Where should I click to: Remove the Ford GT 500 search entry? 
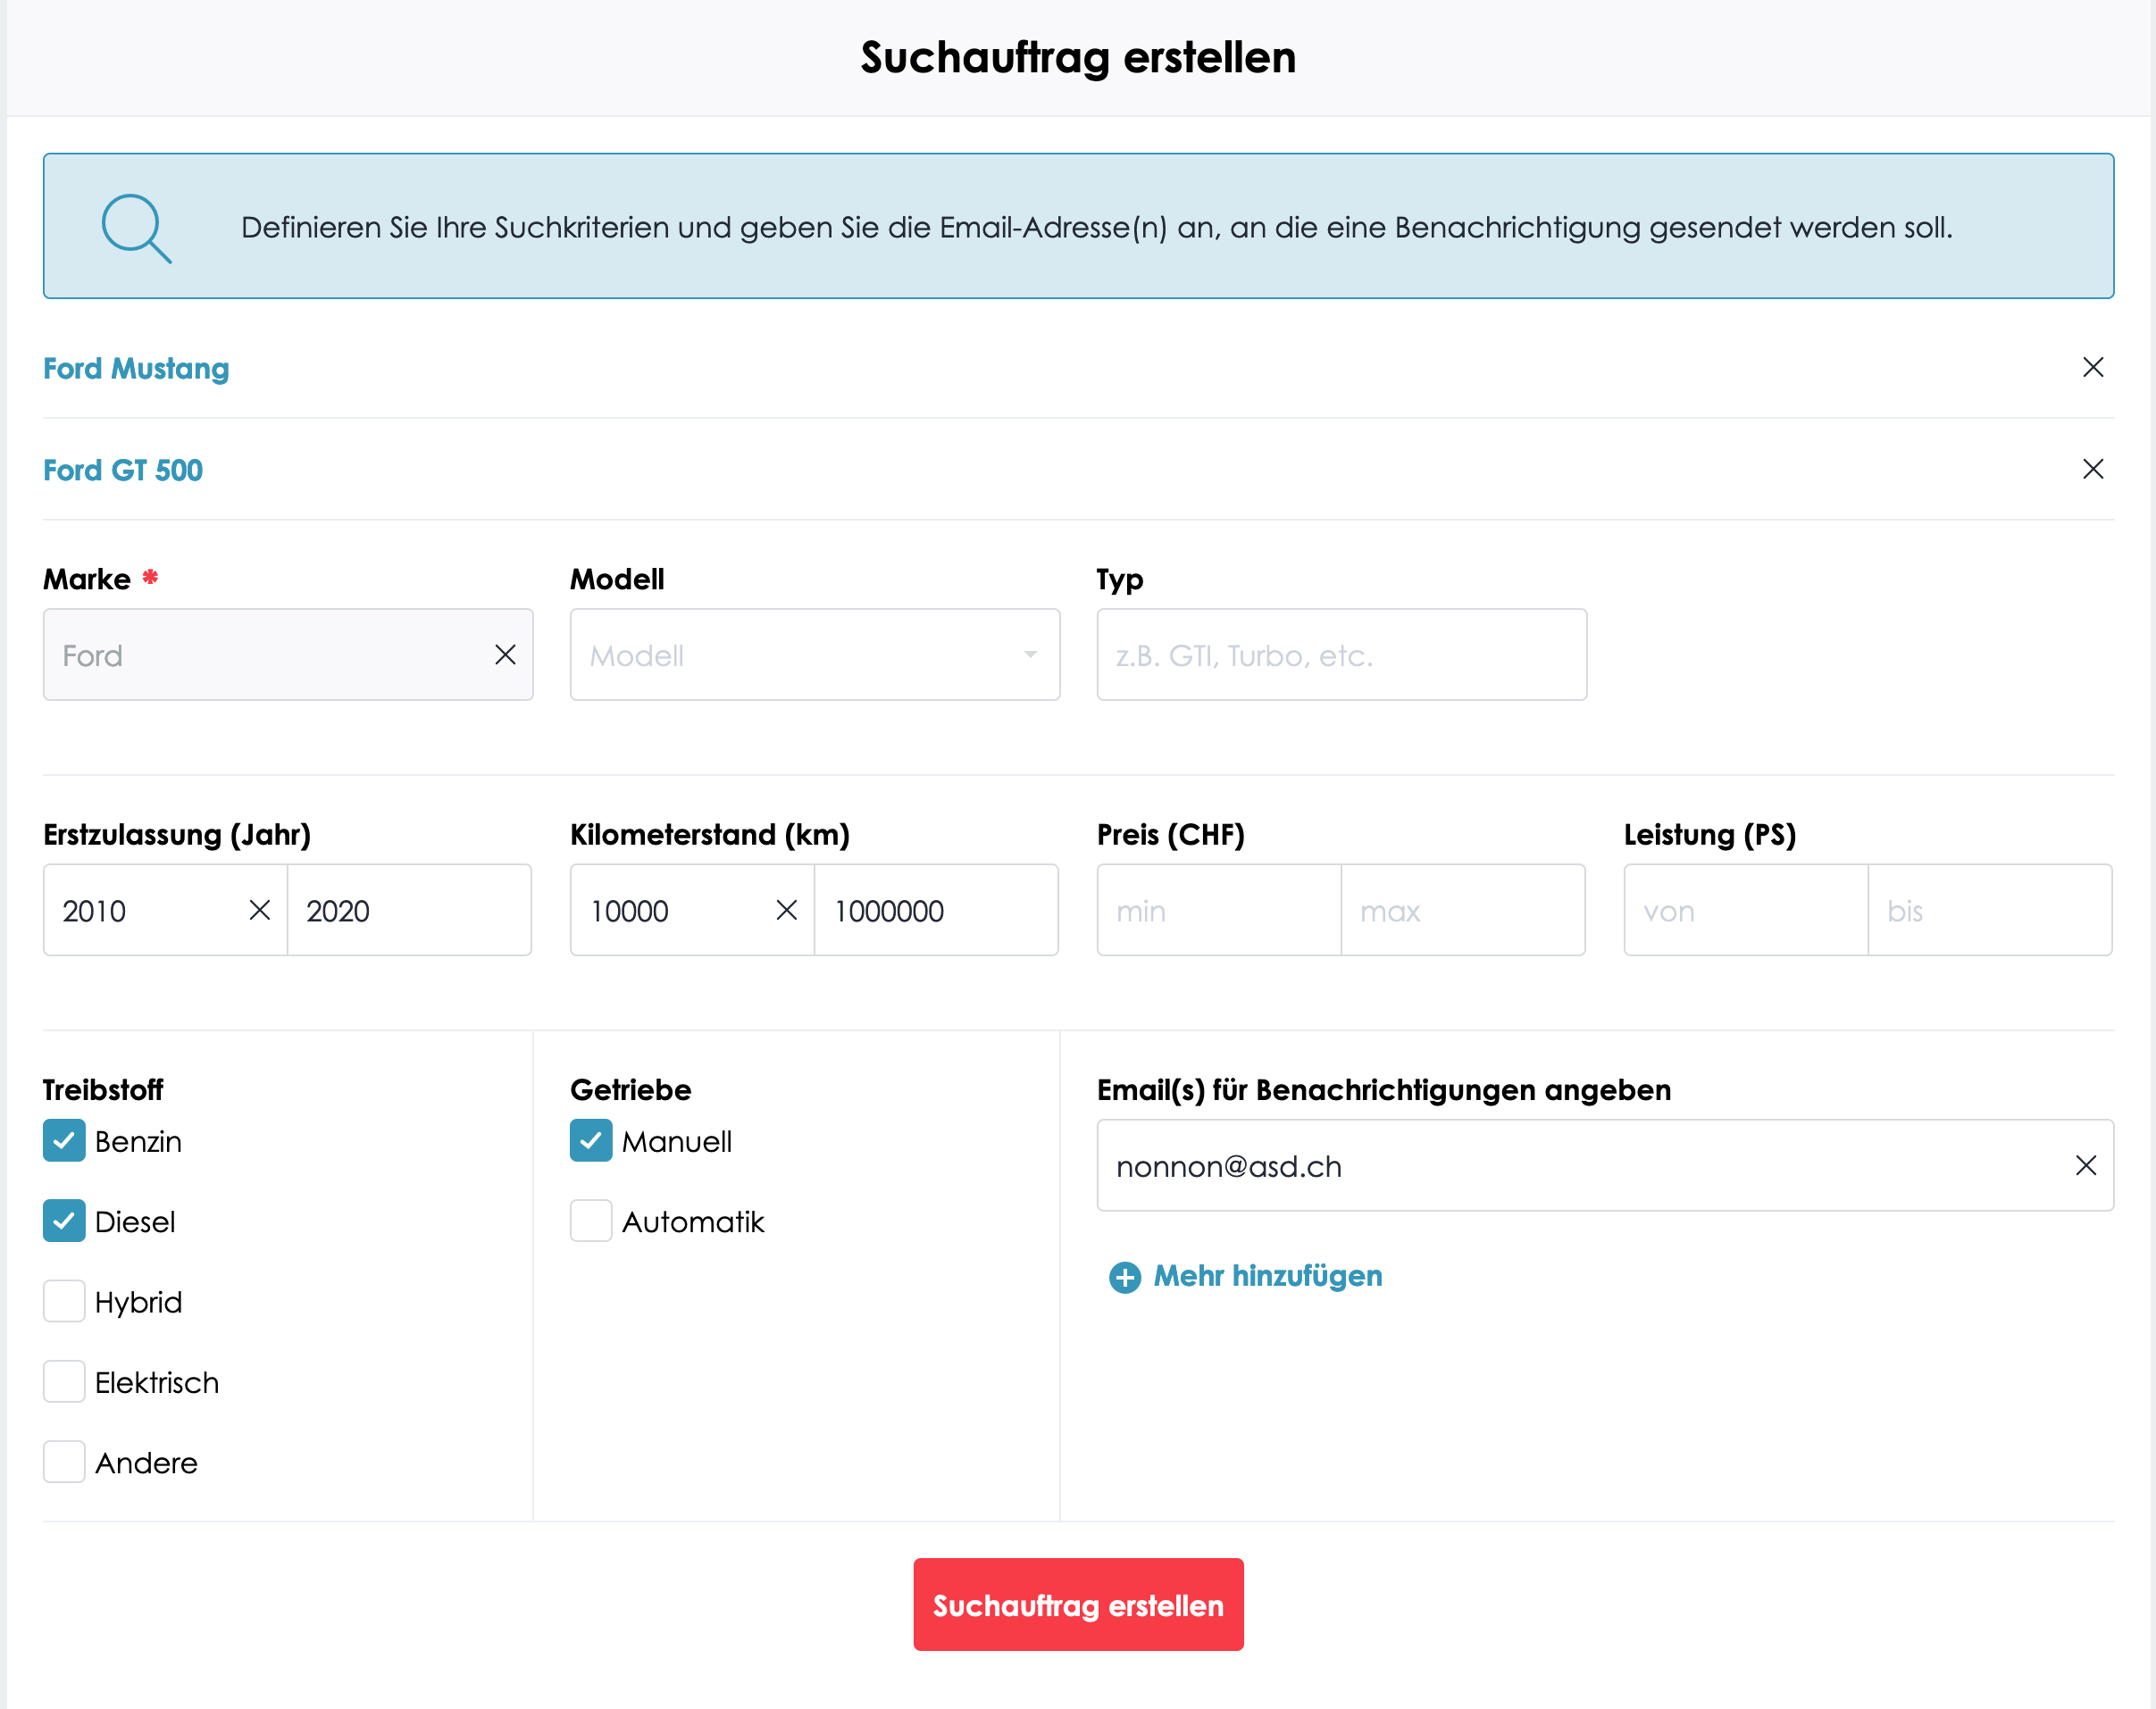point(2092,469)
